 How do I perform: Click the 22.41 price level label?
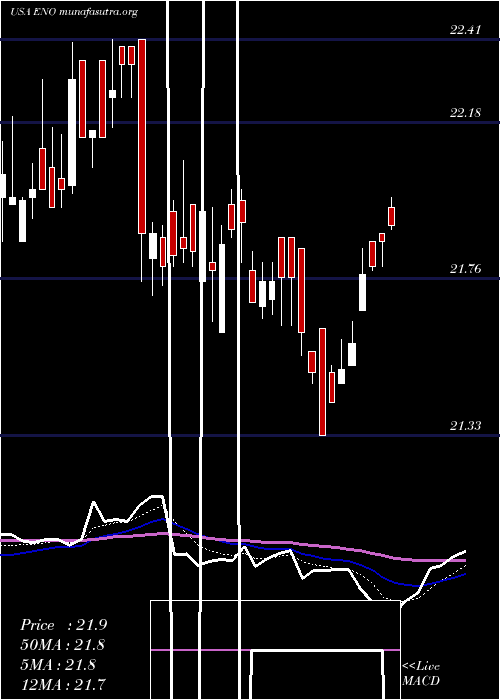[x=465, y=30]
